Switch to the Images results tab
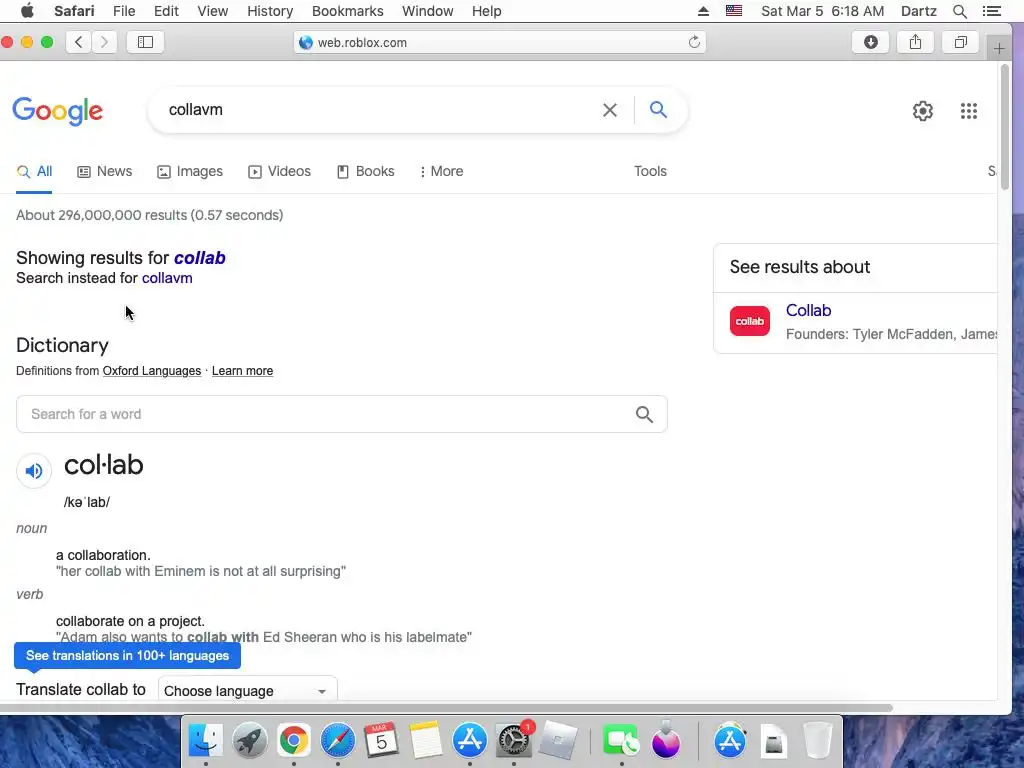1024x768 pixels. (x=190, y=171)
